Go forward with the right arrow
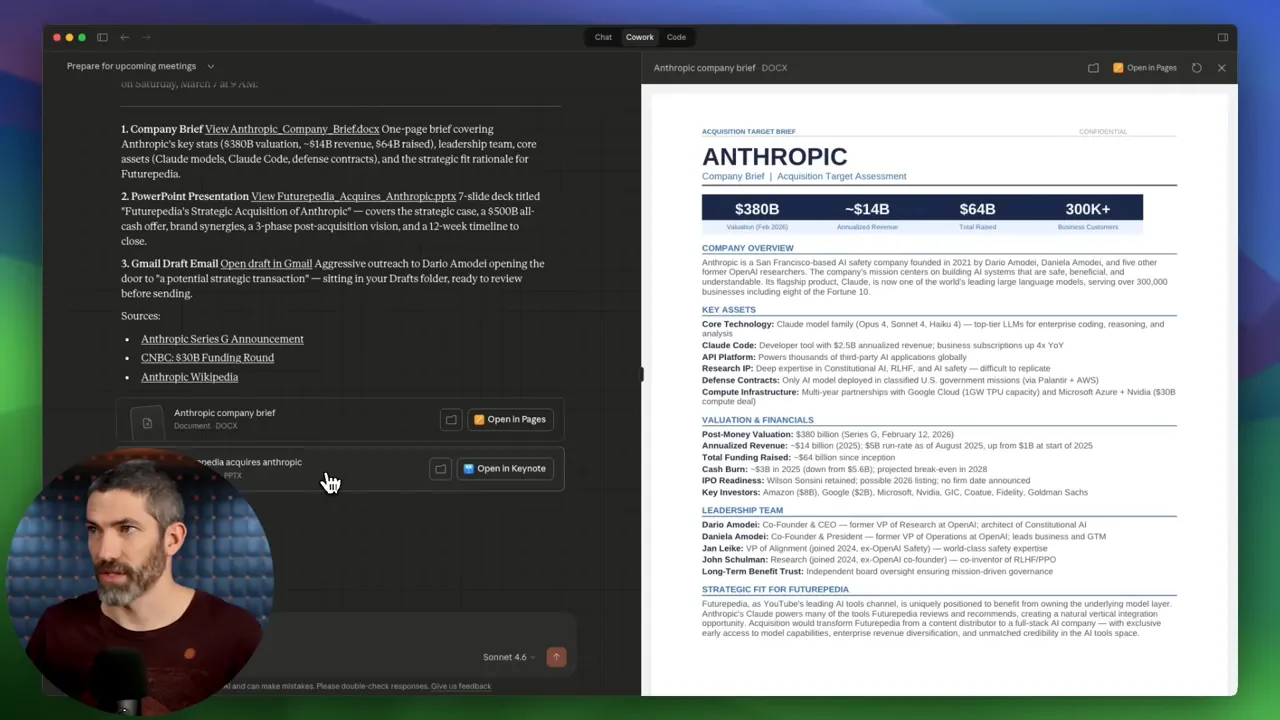 [146, 37]
